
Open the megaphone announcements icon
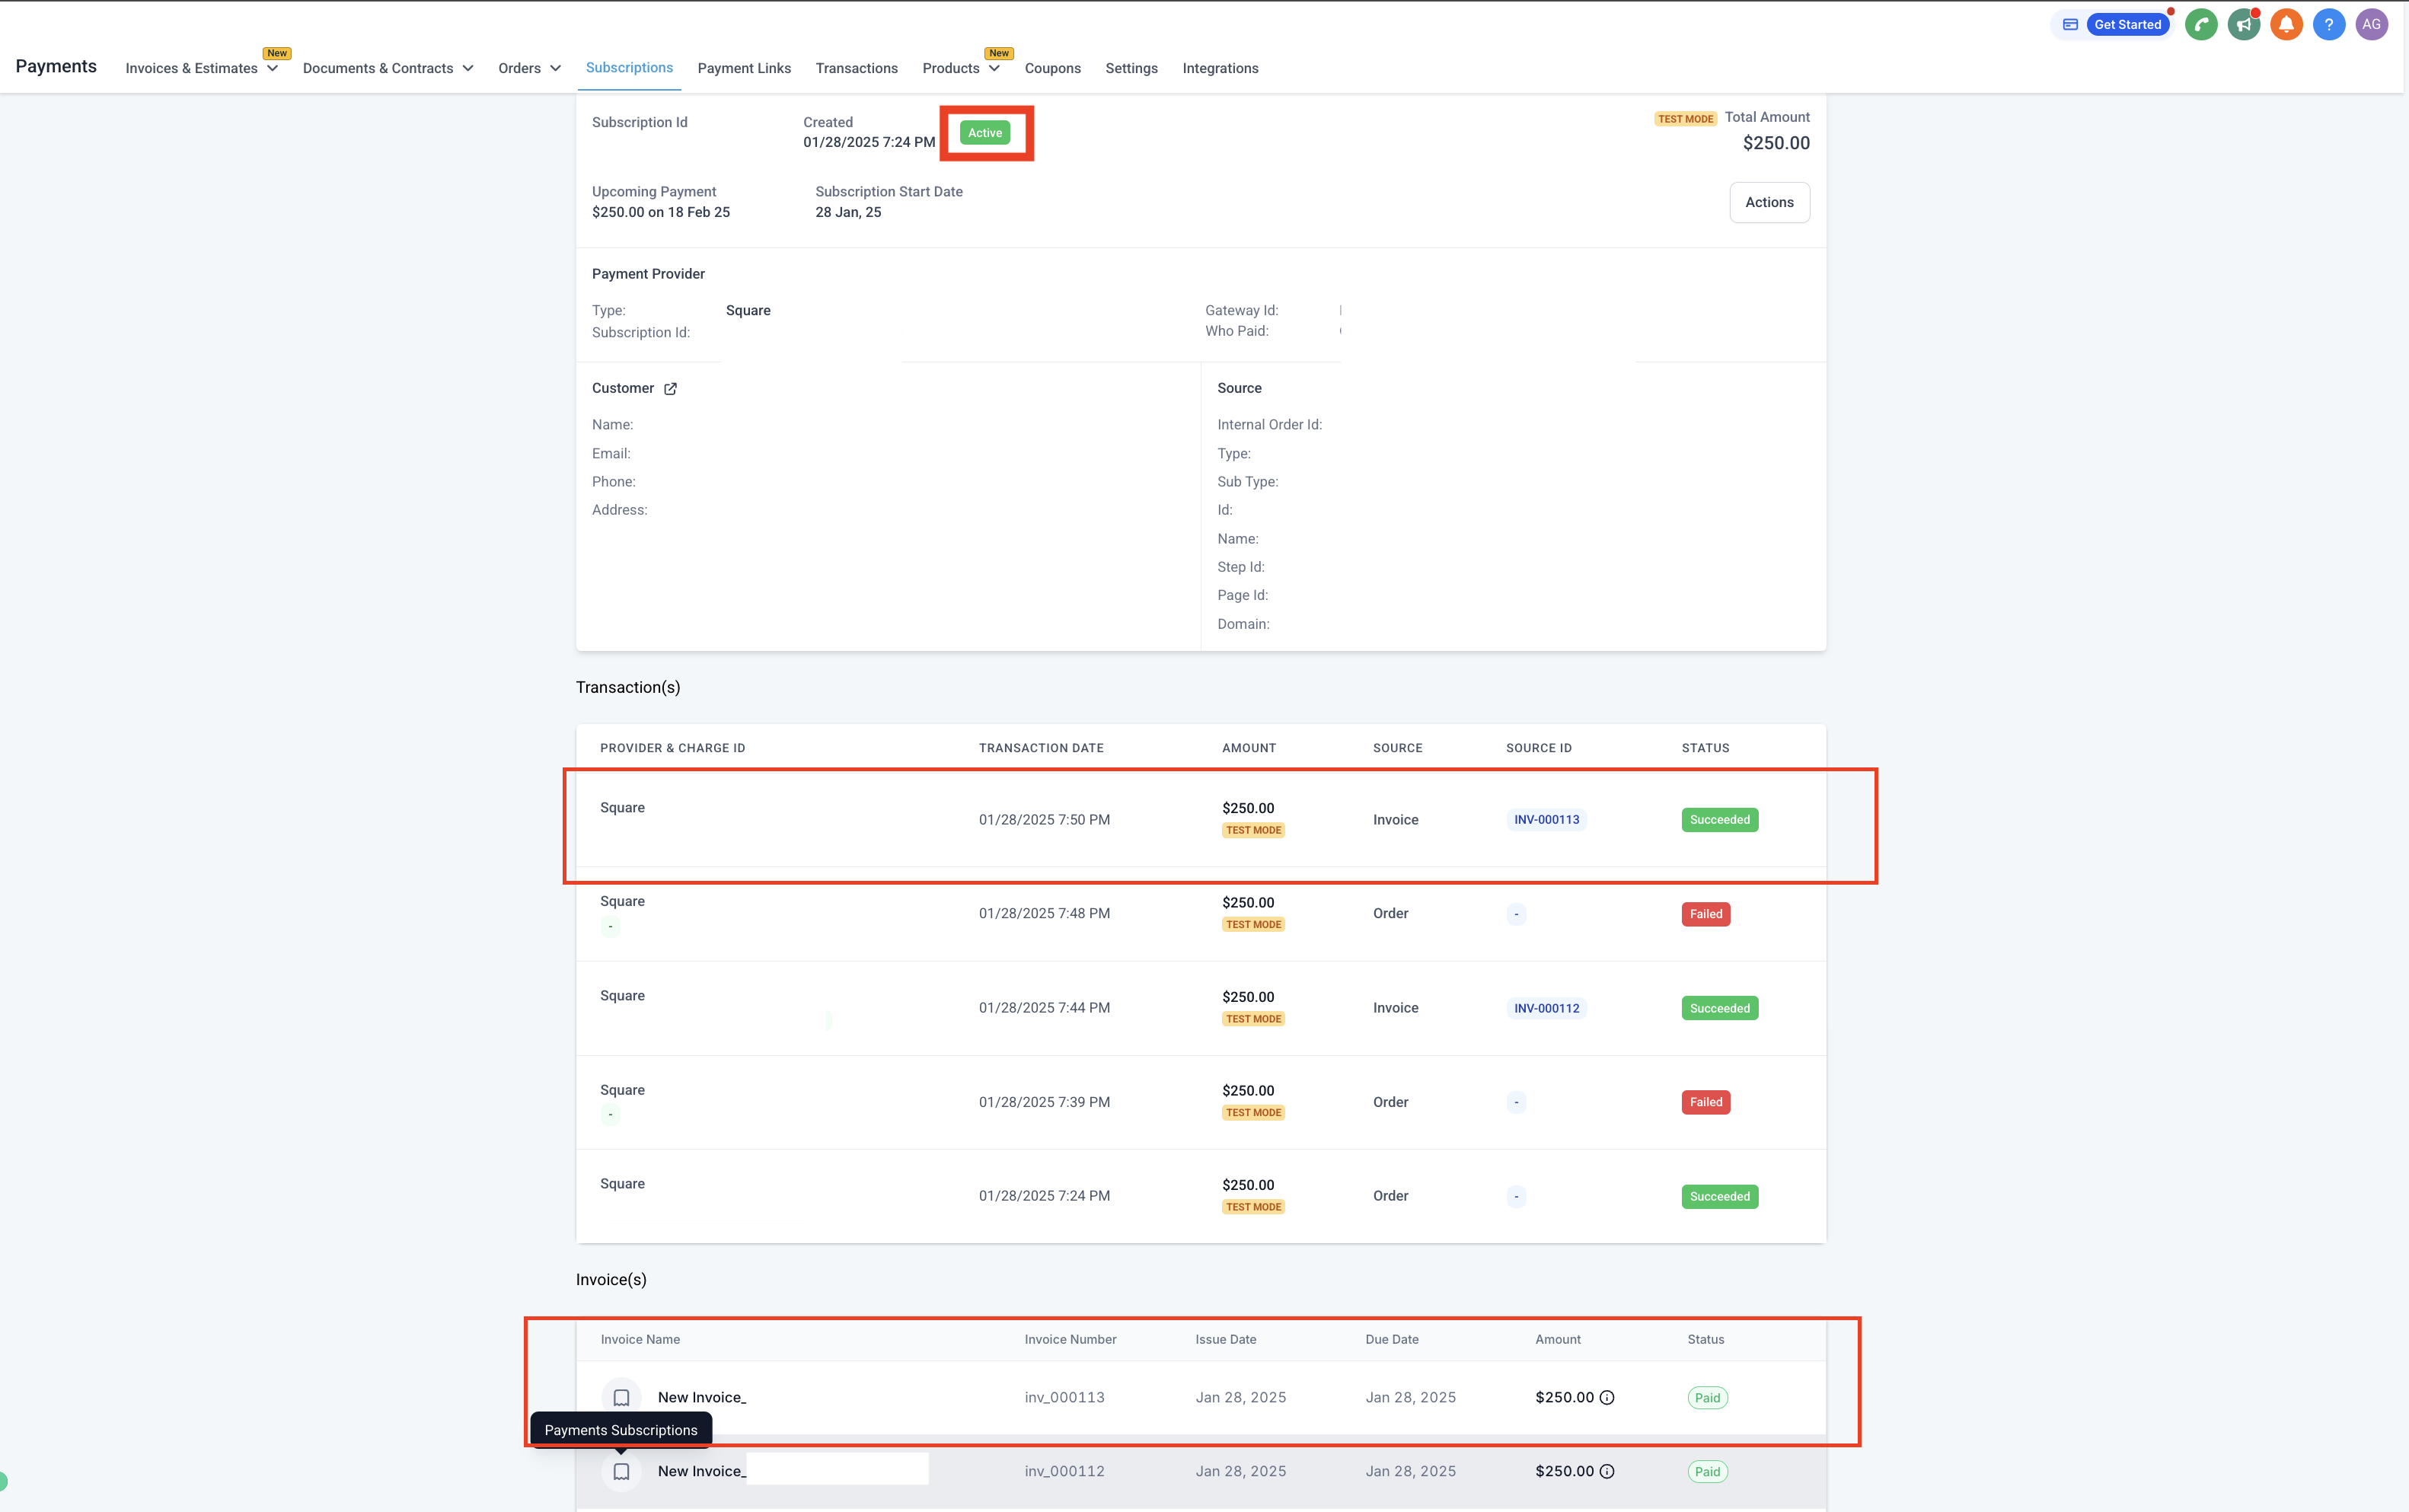2243,25
